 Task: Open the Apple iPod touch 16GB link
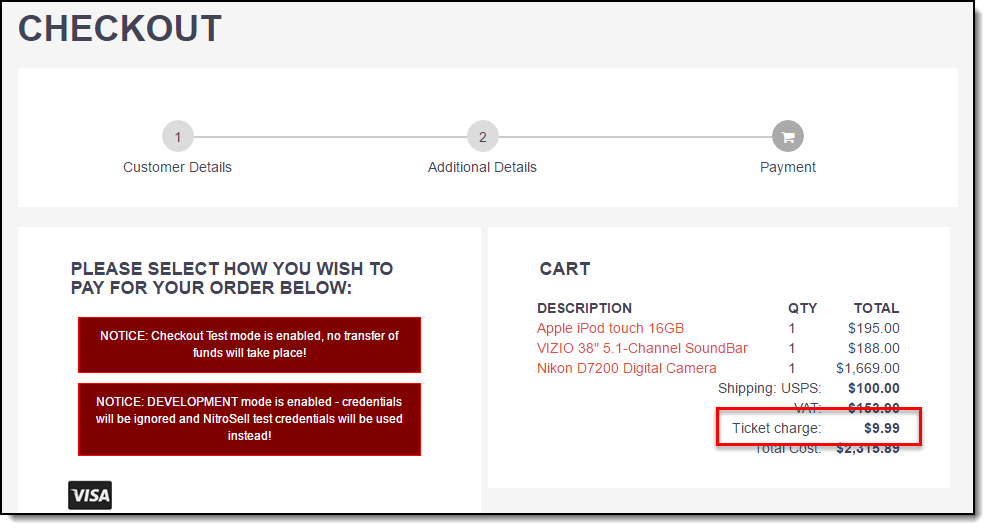pyautogui.click(x=610, y=328)
